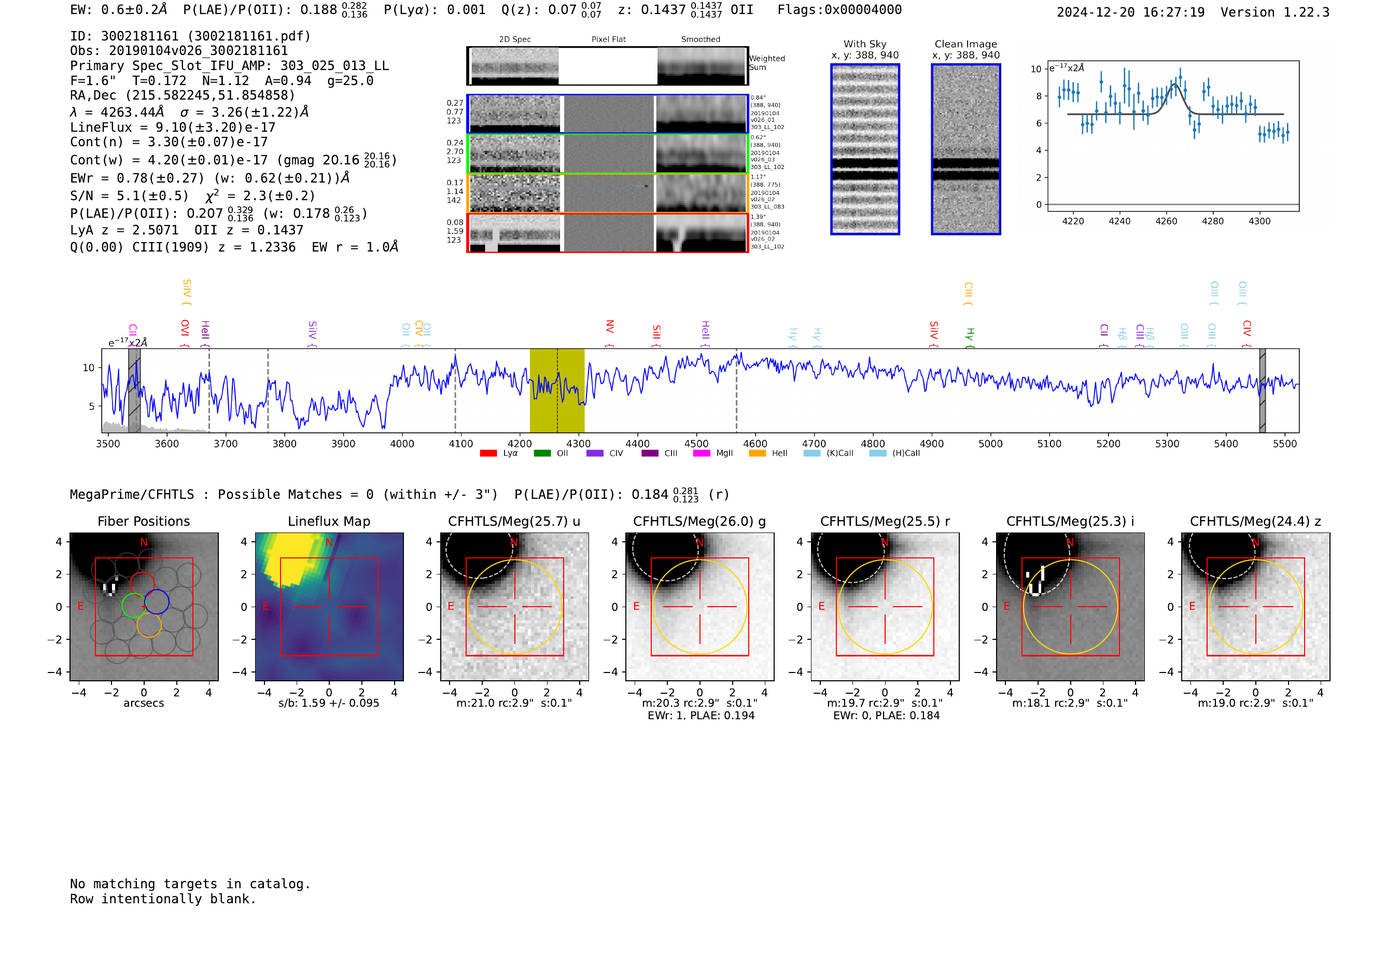Click the hatched gray band near 5460 Å
The image size is (1400, 953).
click(x=1262, y=390)
